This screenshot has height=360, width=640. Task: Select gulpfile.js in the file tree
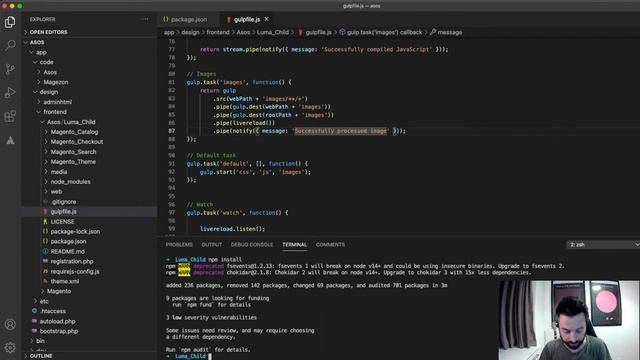[x=89, y=211]
